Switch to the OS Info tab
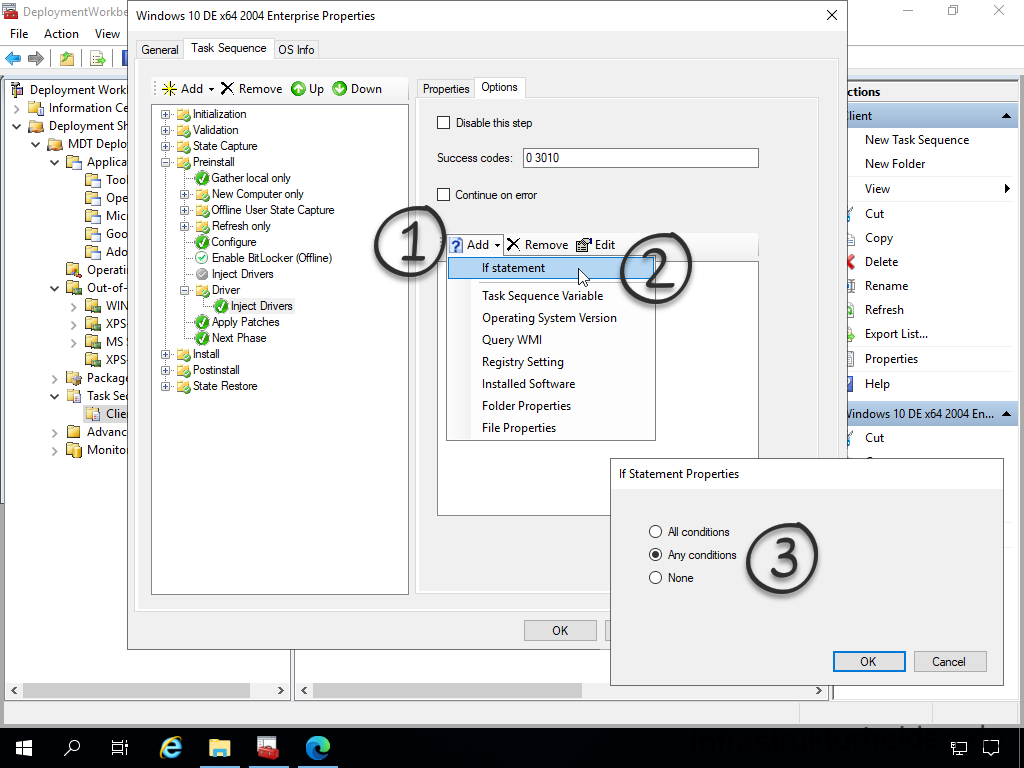 coord(296,50)
